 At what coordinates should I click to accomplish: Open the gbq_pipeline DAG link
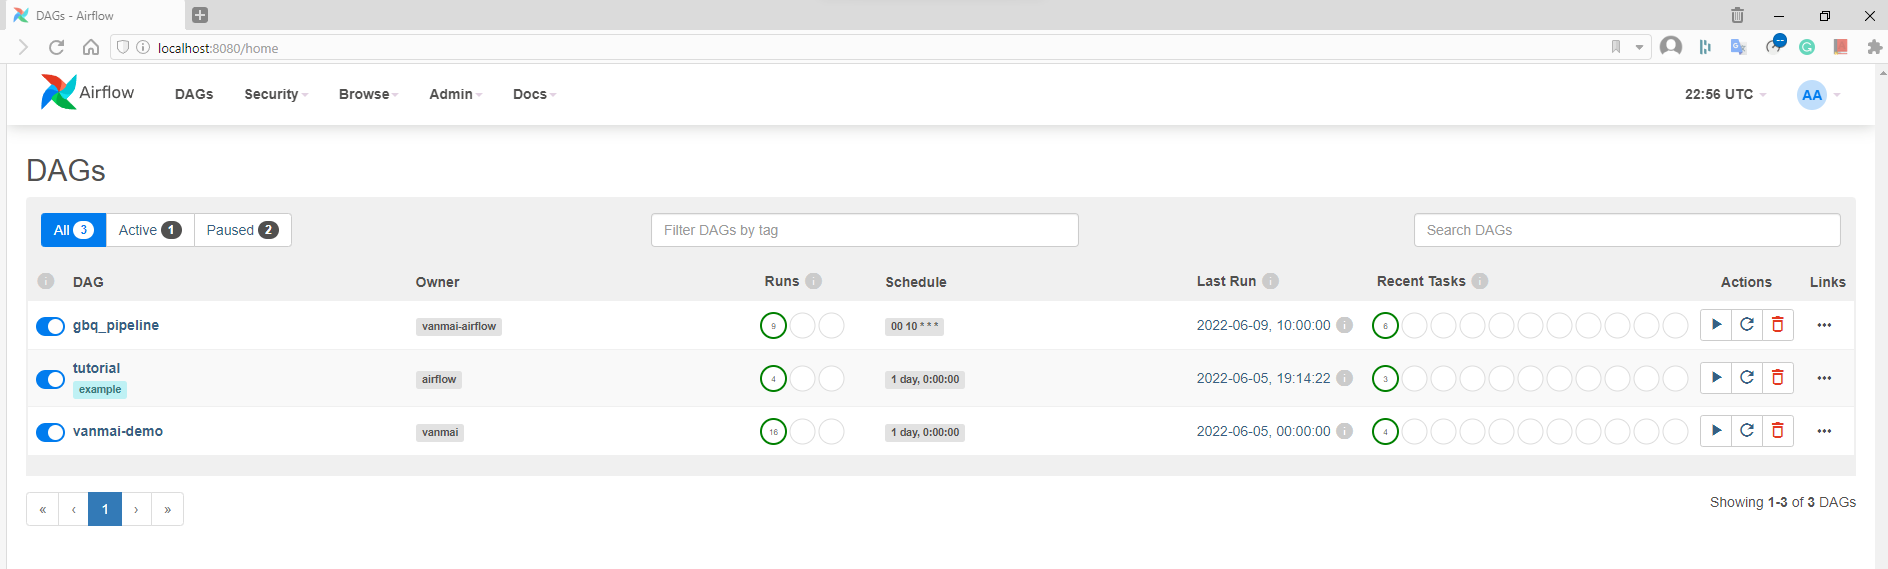pyautogui.click(x=116, y=325)
